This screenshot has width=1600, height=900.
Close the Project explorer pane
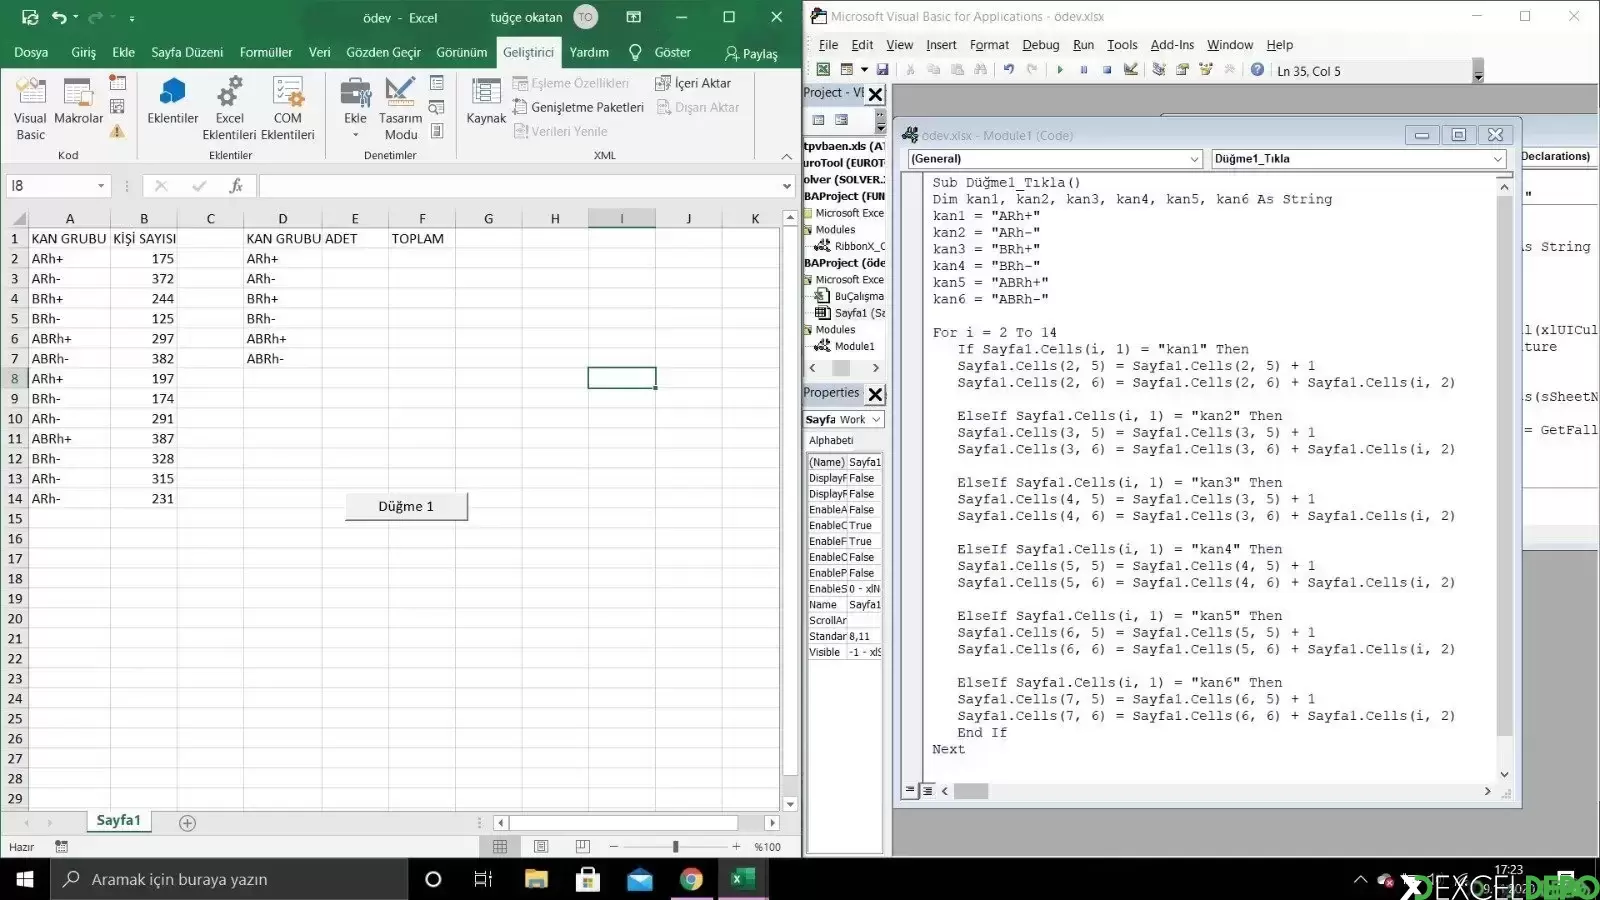(x=875, y=94)
